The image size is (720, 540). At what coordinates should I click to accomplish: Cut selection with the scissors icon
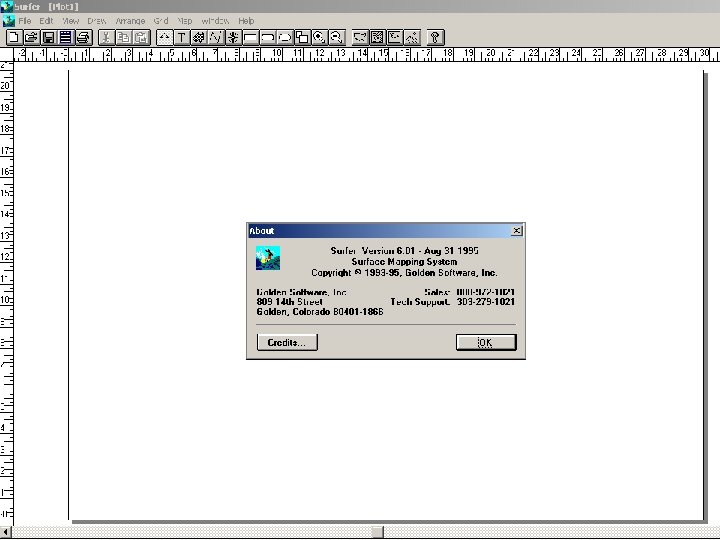[107, 37]
